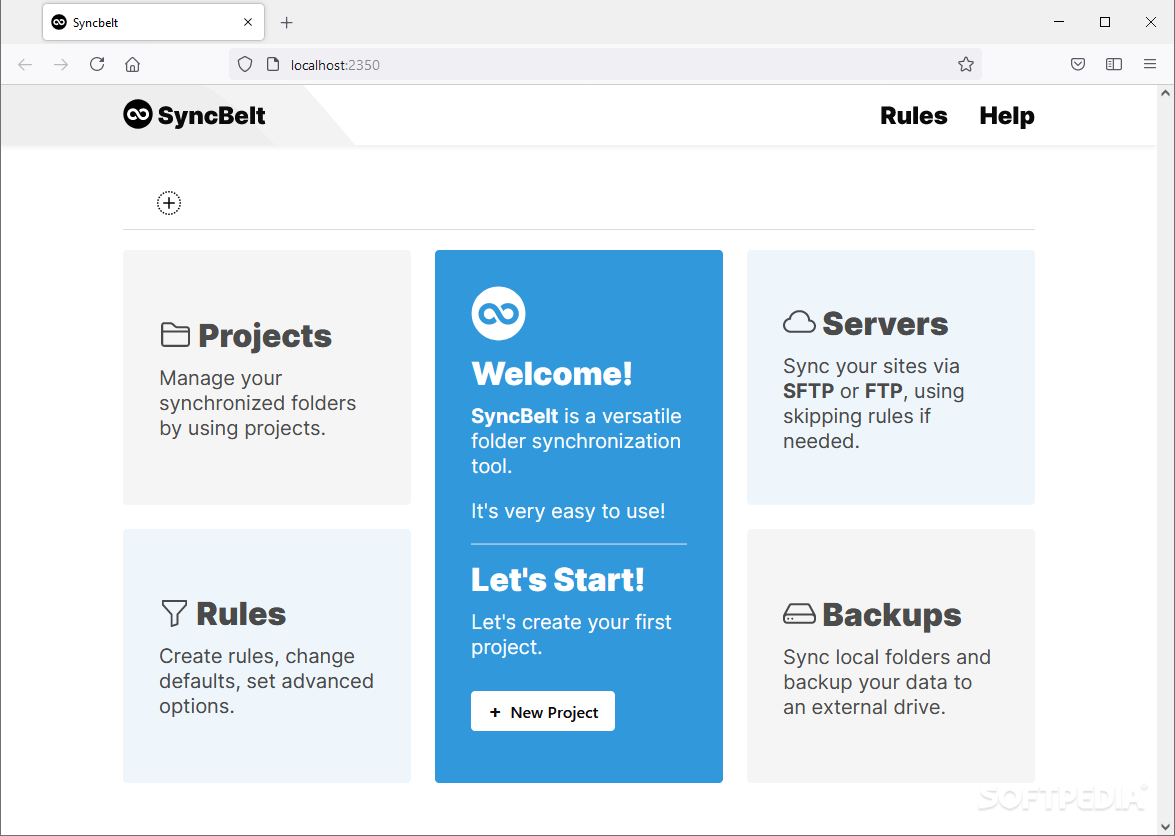Click the Let's create your first project text
Image resolution: width=1175 pixels, height=836 pixels.
(x=571, y=634)
